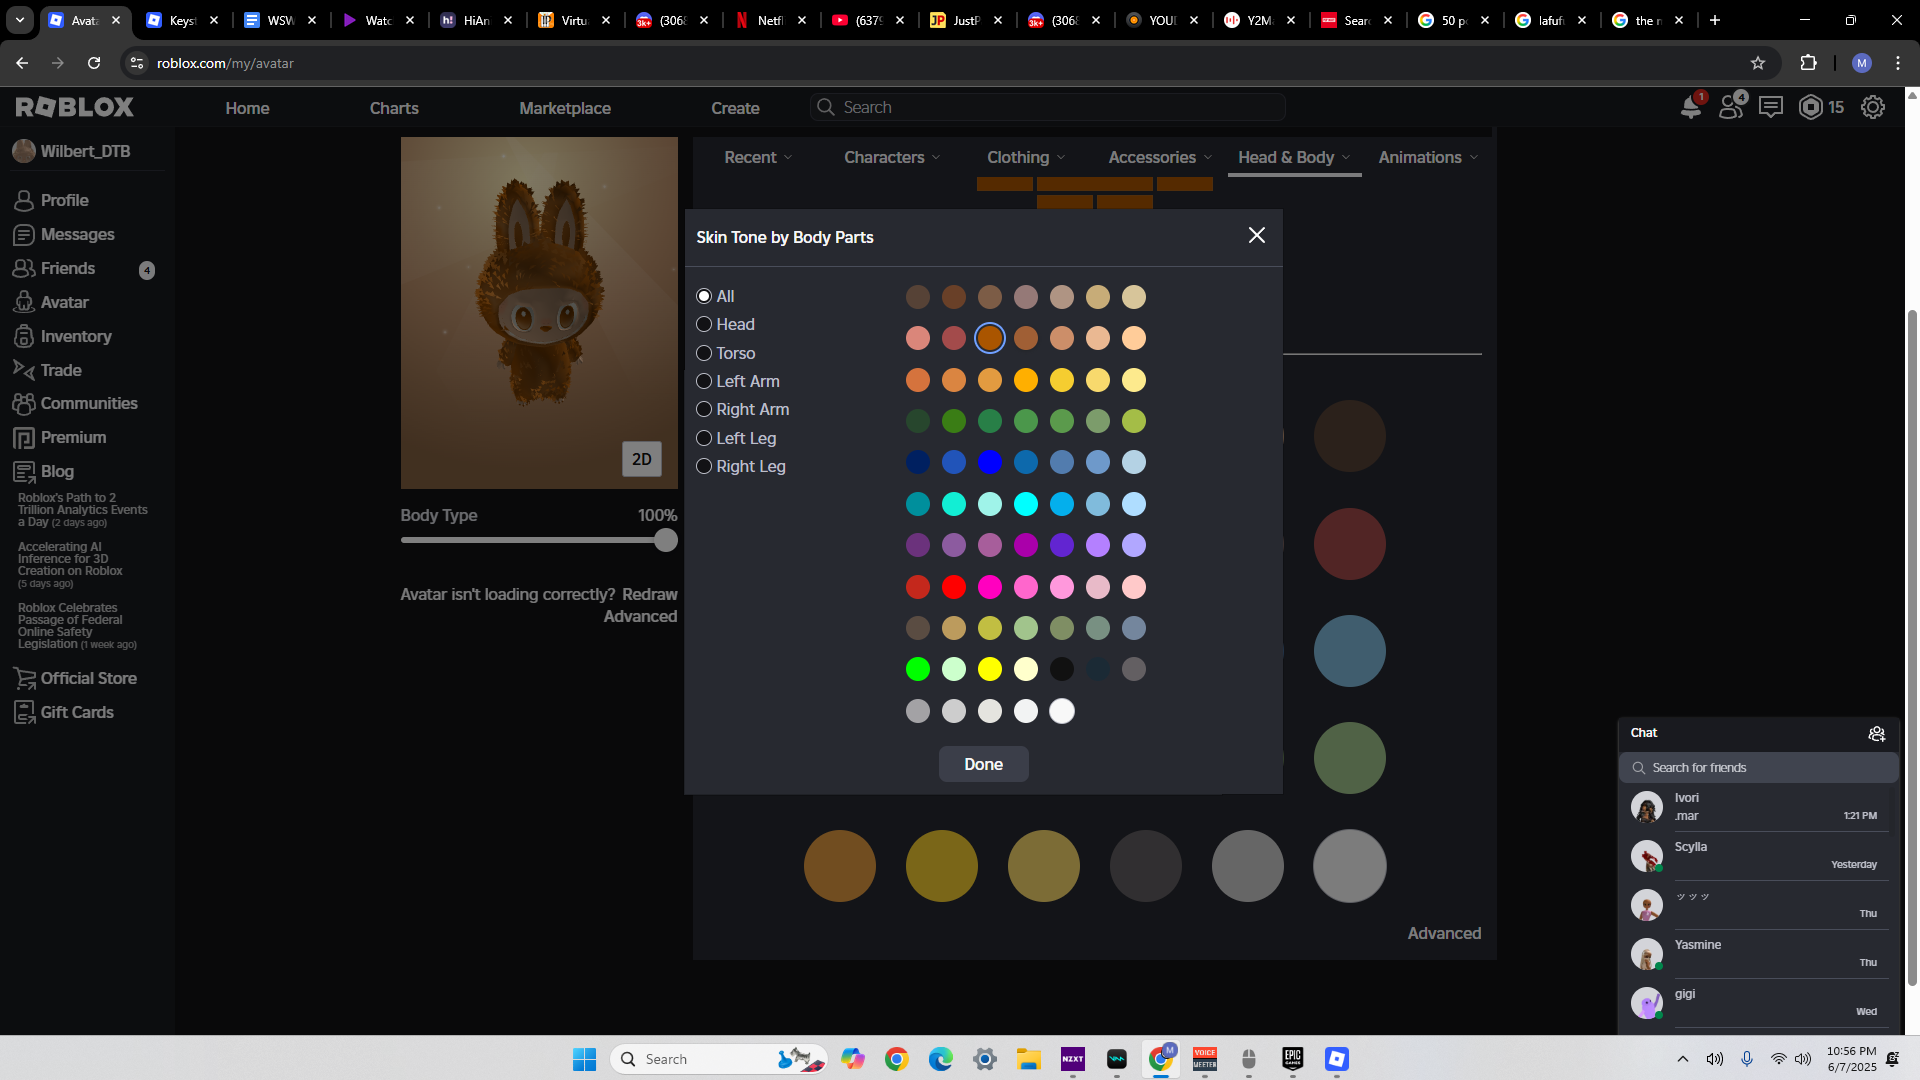Go to the Charts nav item
The image size is (1920, 1080).
[394, 108]
